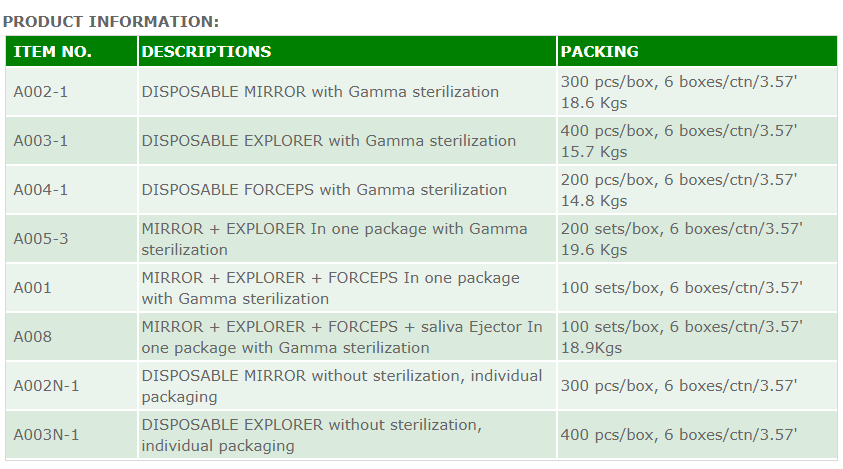843x469 pixels.
Task: Click the DESCRIPTIONS column header
Action: pyautogui.click(x=206, y=52)
